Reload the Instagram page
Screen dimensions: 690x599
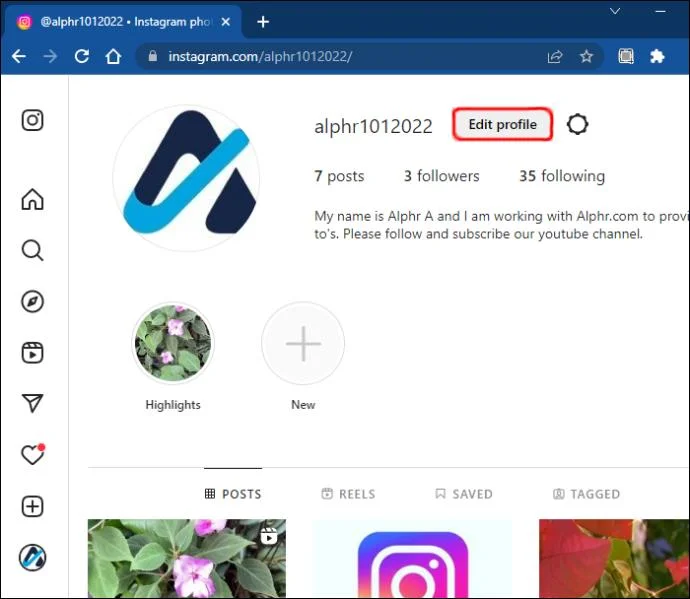point(82,56)
